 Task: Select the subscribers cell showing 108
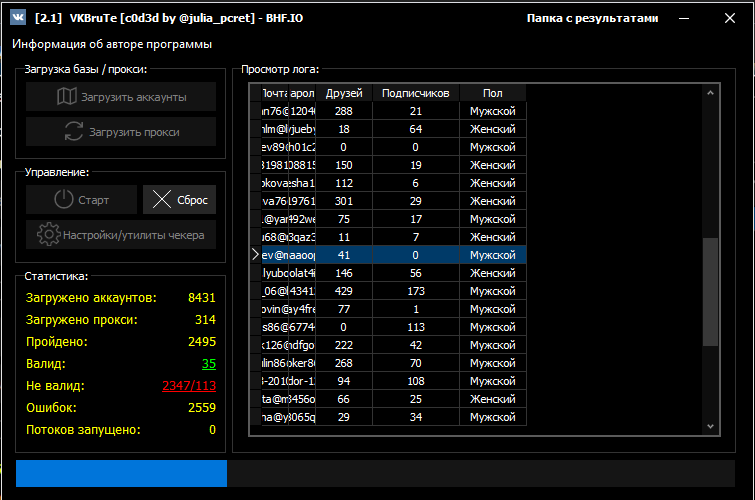tap(416, 381)
